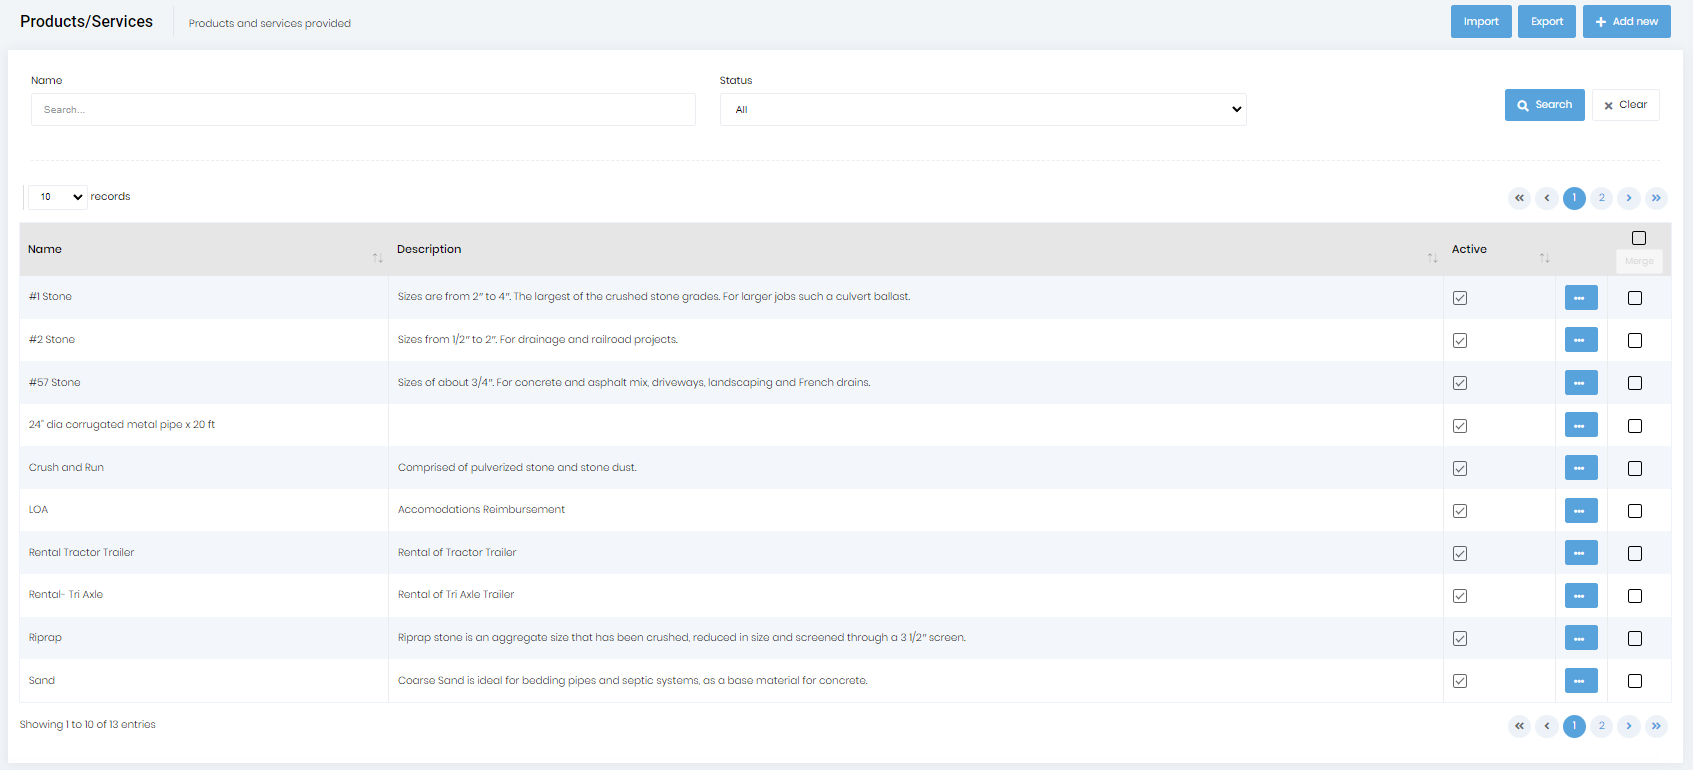Viewport: 1693px width, 770px height.
Task: Go to last page in top pagination
Action: coord(1656,198)
